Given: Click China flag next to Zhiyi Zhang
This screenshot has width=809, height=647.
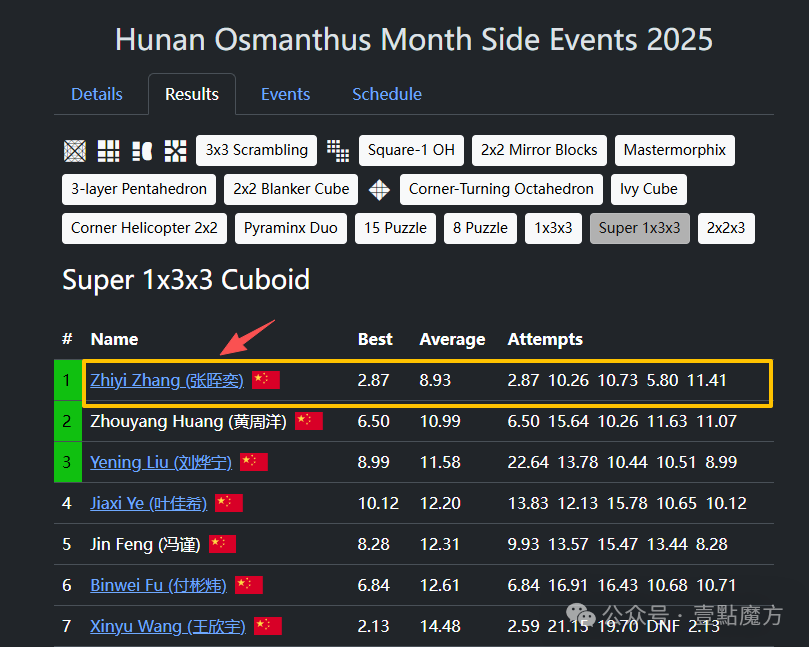Looking at the screenshot, I should pyautogui.click(x=266, y=380).
